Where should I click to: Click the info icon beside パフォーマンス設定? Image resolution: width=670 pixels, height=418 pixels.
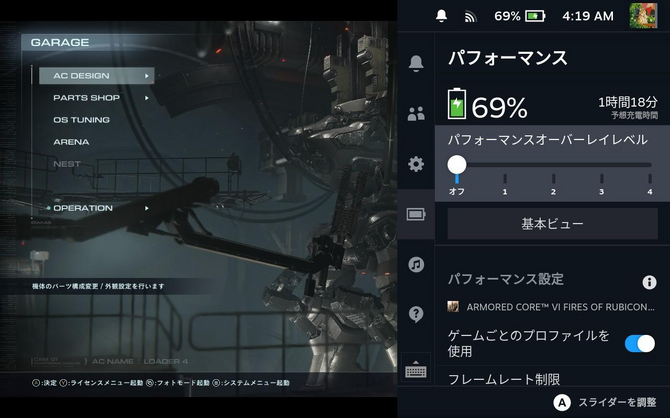click(648, 283)
